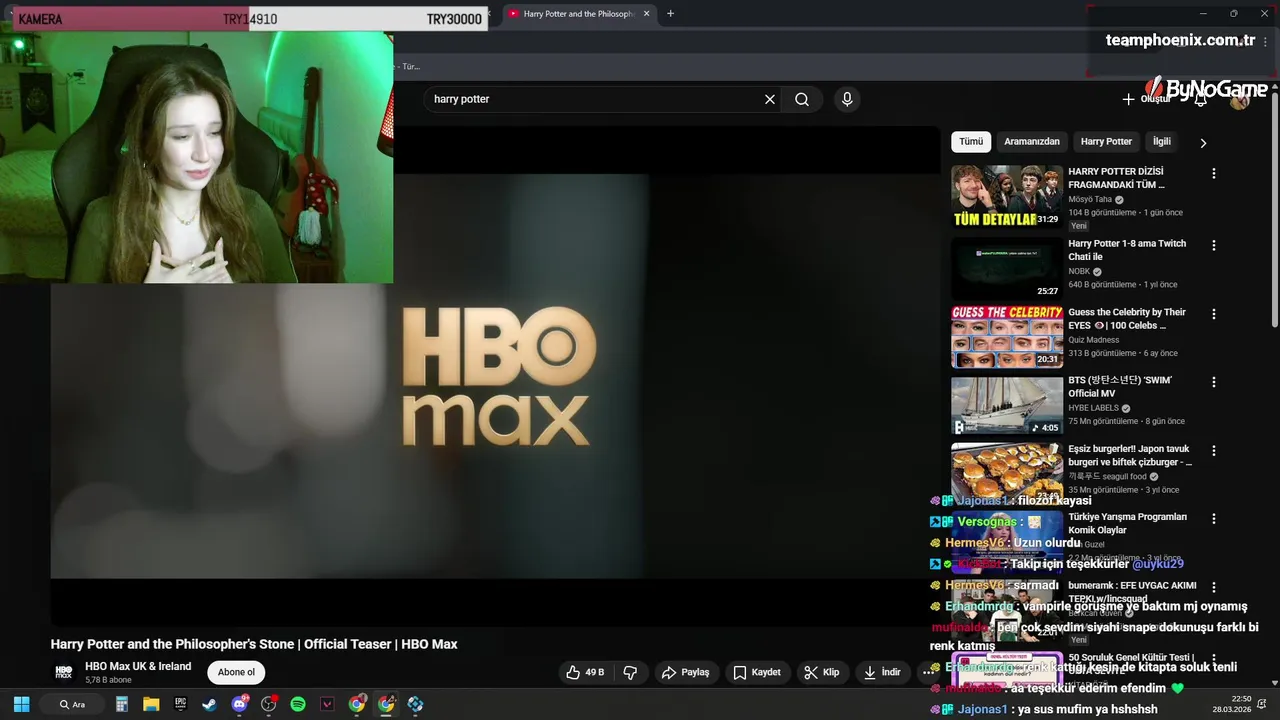Show more filter chips with right arrow
Screen dimensions: 1280x720
point(1203,143)
